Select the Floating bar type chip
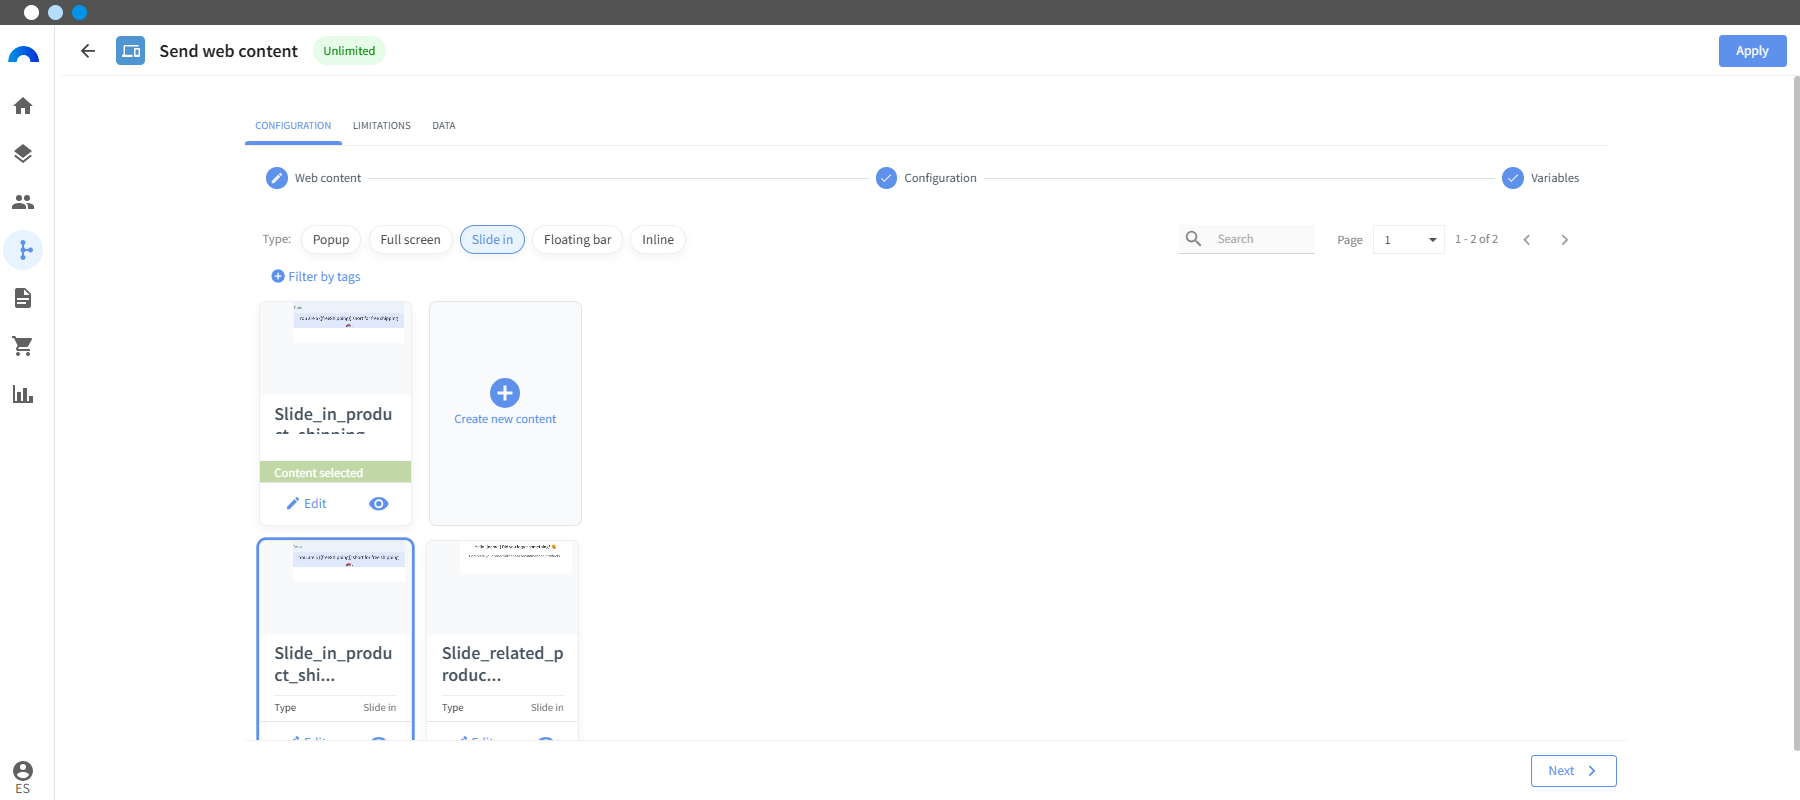Viewport: 1800px width, 800px height. [577, 240]
